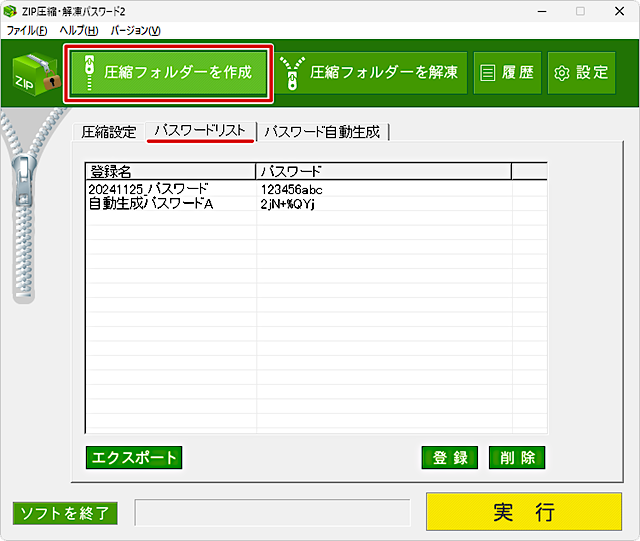This screenshot has width=640, height=541.
Task: Click the 登録名 column header
Action: (171, 171)
